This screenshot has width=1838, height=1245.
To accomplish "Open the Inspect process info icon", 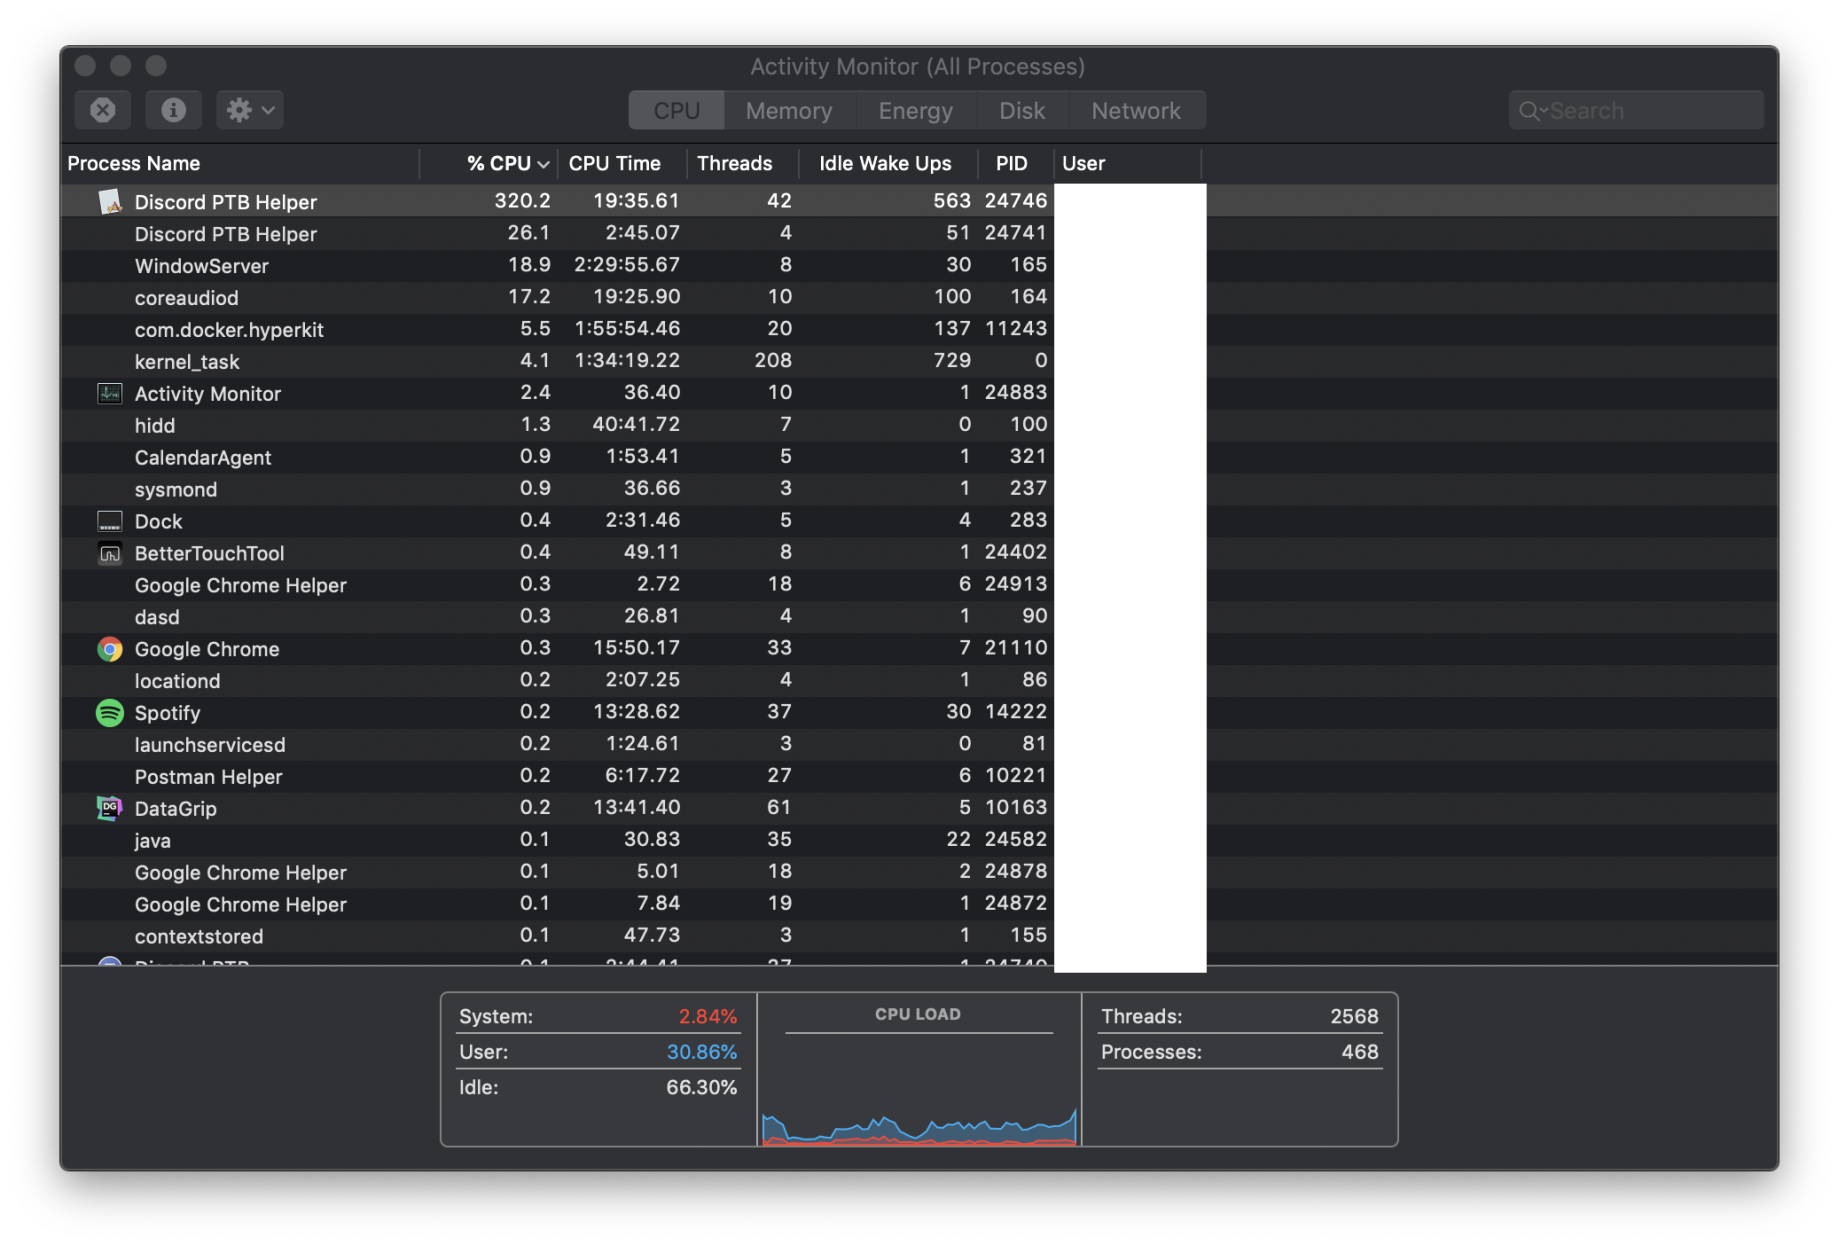I will (174, 110).
